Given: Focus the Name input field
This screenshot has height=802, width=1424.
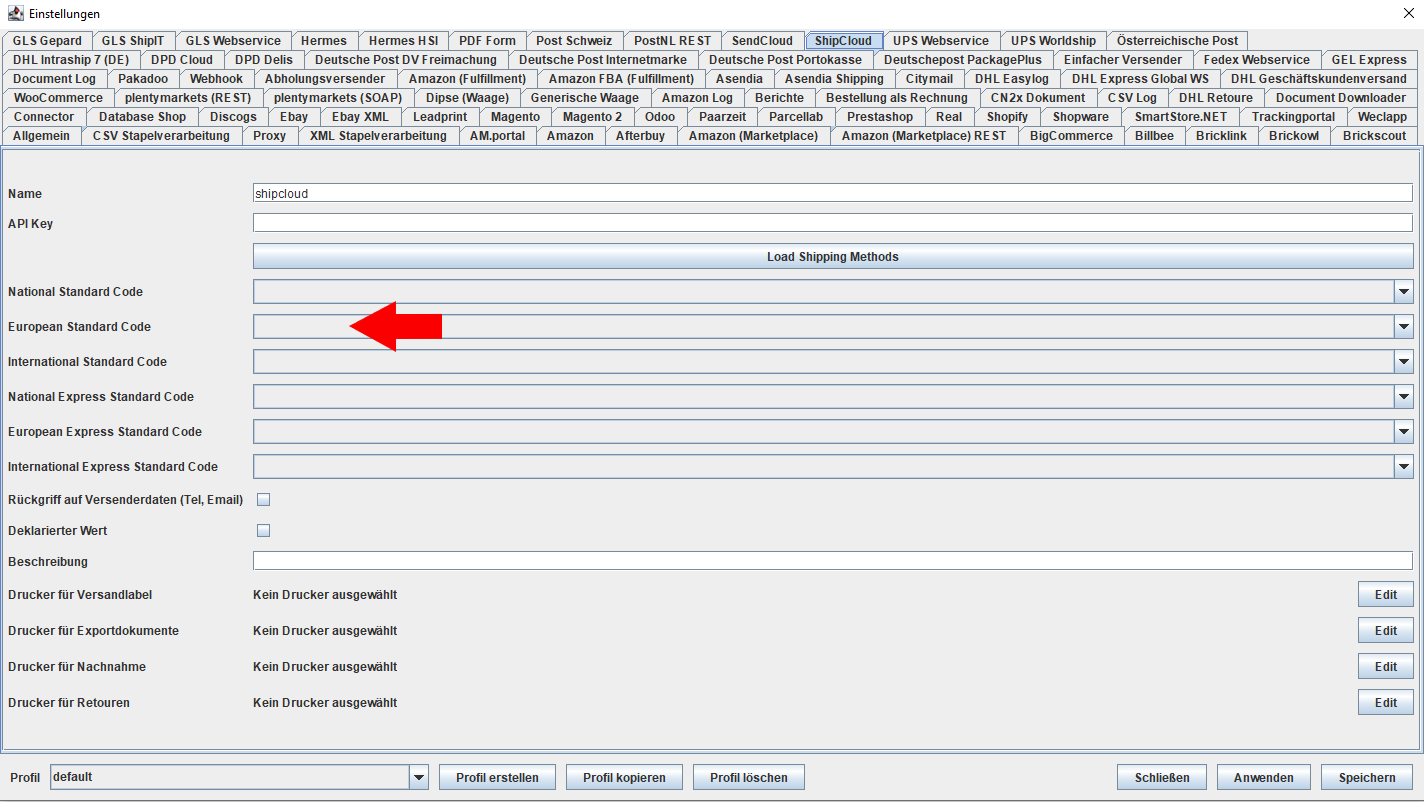Looking at the screenshot, I should 832,193.
